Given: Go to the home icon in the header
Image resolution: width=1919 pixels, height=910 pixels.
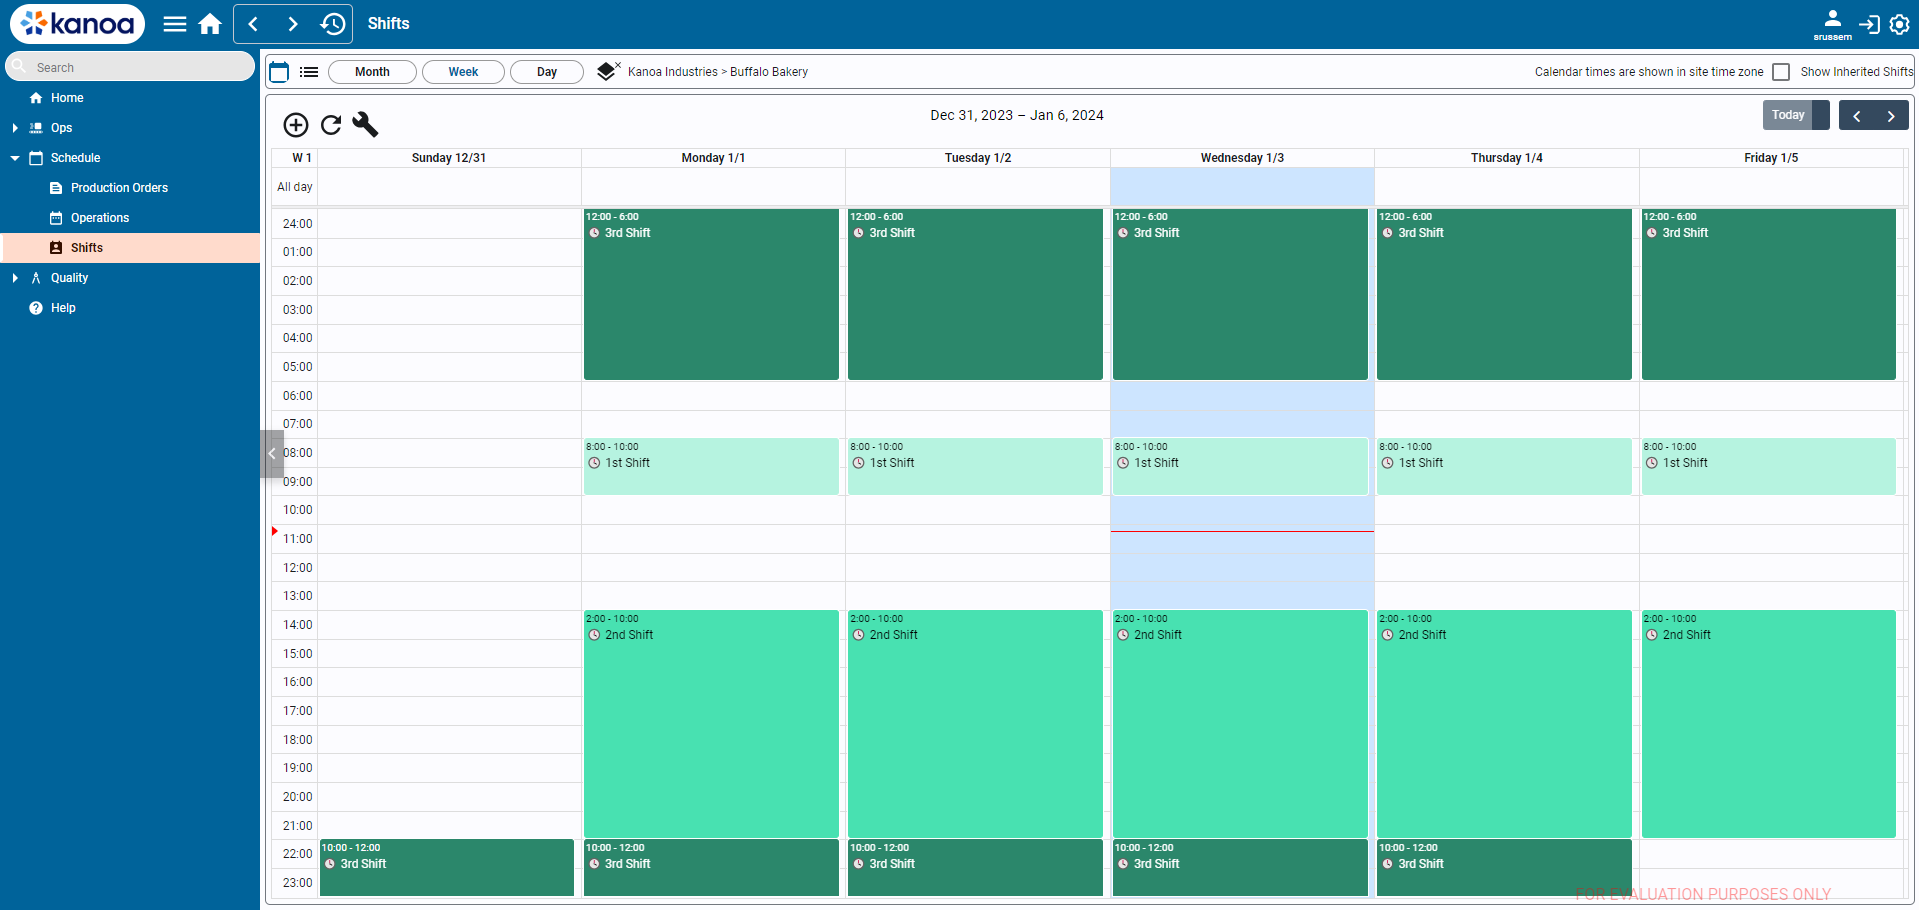Looking at the screenshot, I should pos(210,24).
